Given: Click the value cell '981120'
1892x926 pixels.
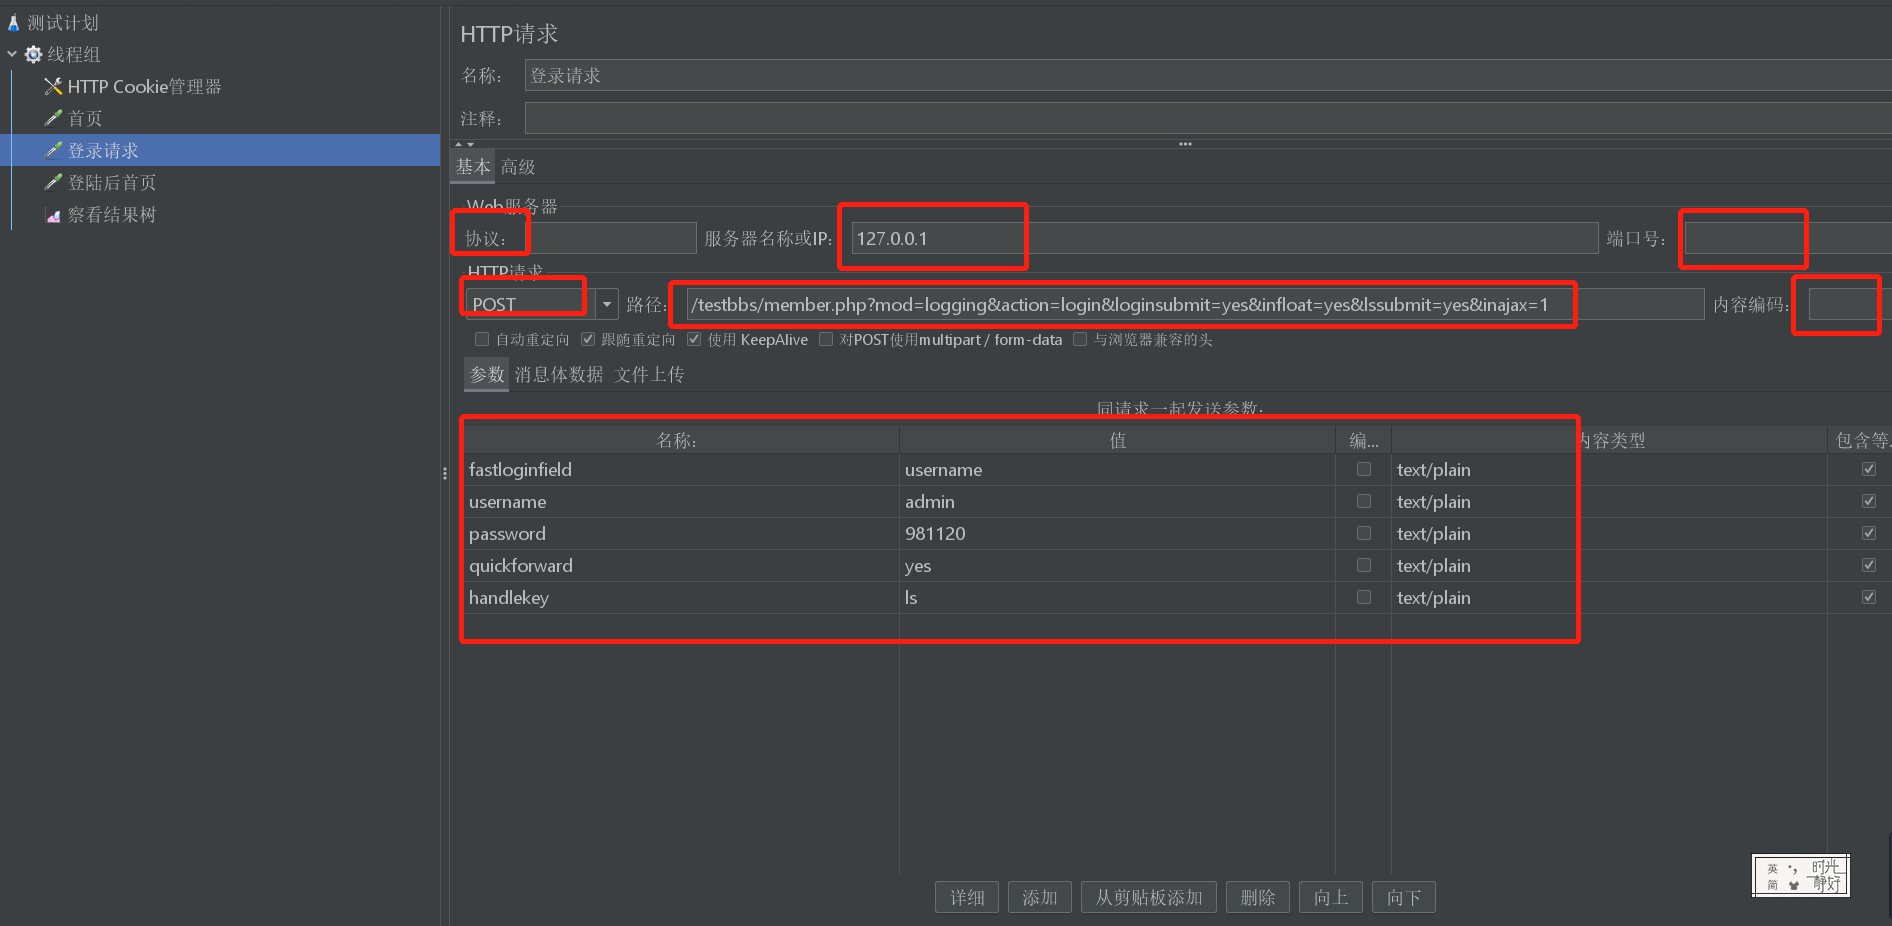Looking at the screenshot, I should pyautogui.click(x=1117, y=533).
